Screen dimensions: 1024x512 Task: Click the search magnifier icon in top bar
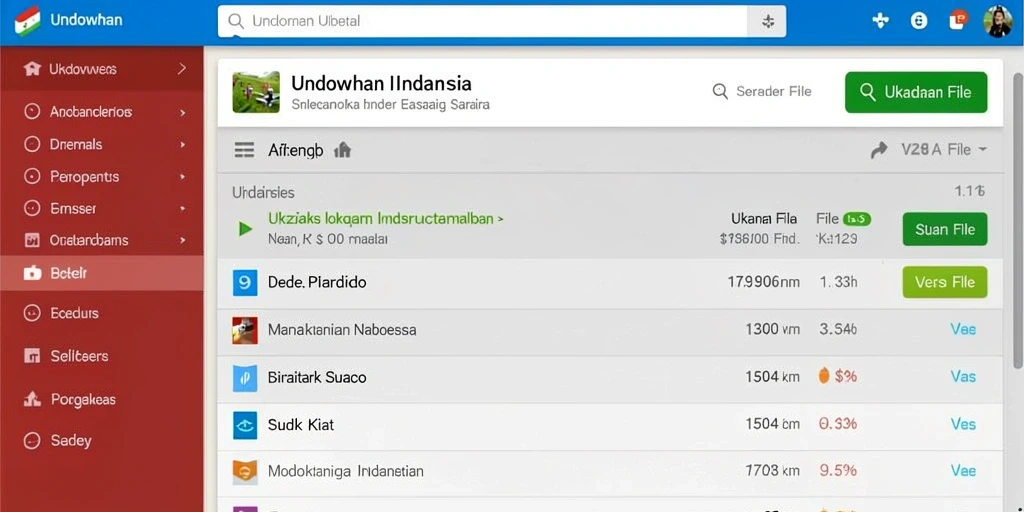click(236, 22)
